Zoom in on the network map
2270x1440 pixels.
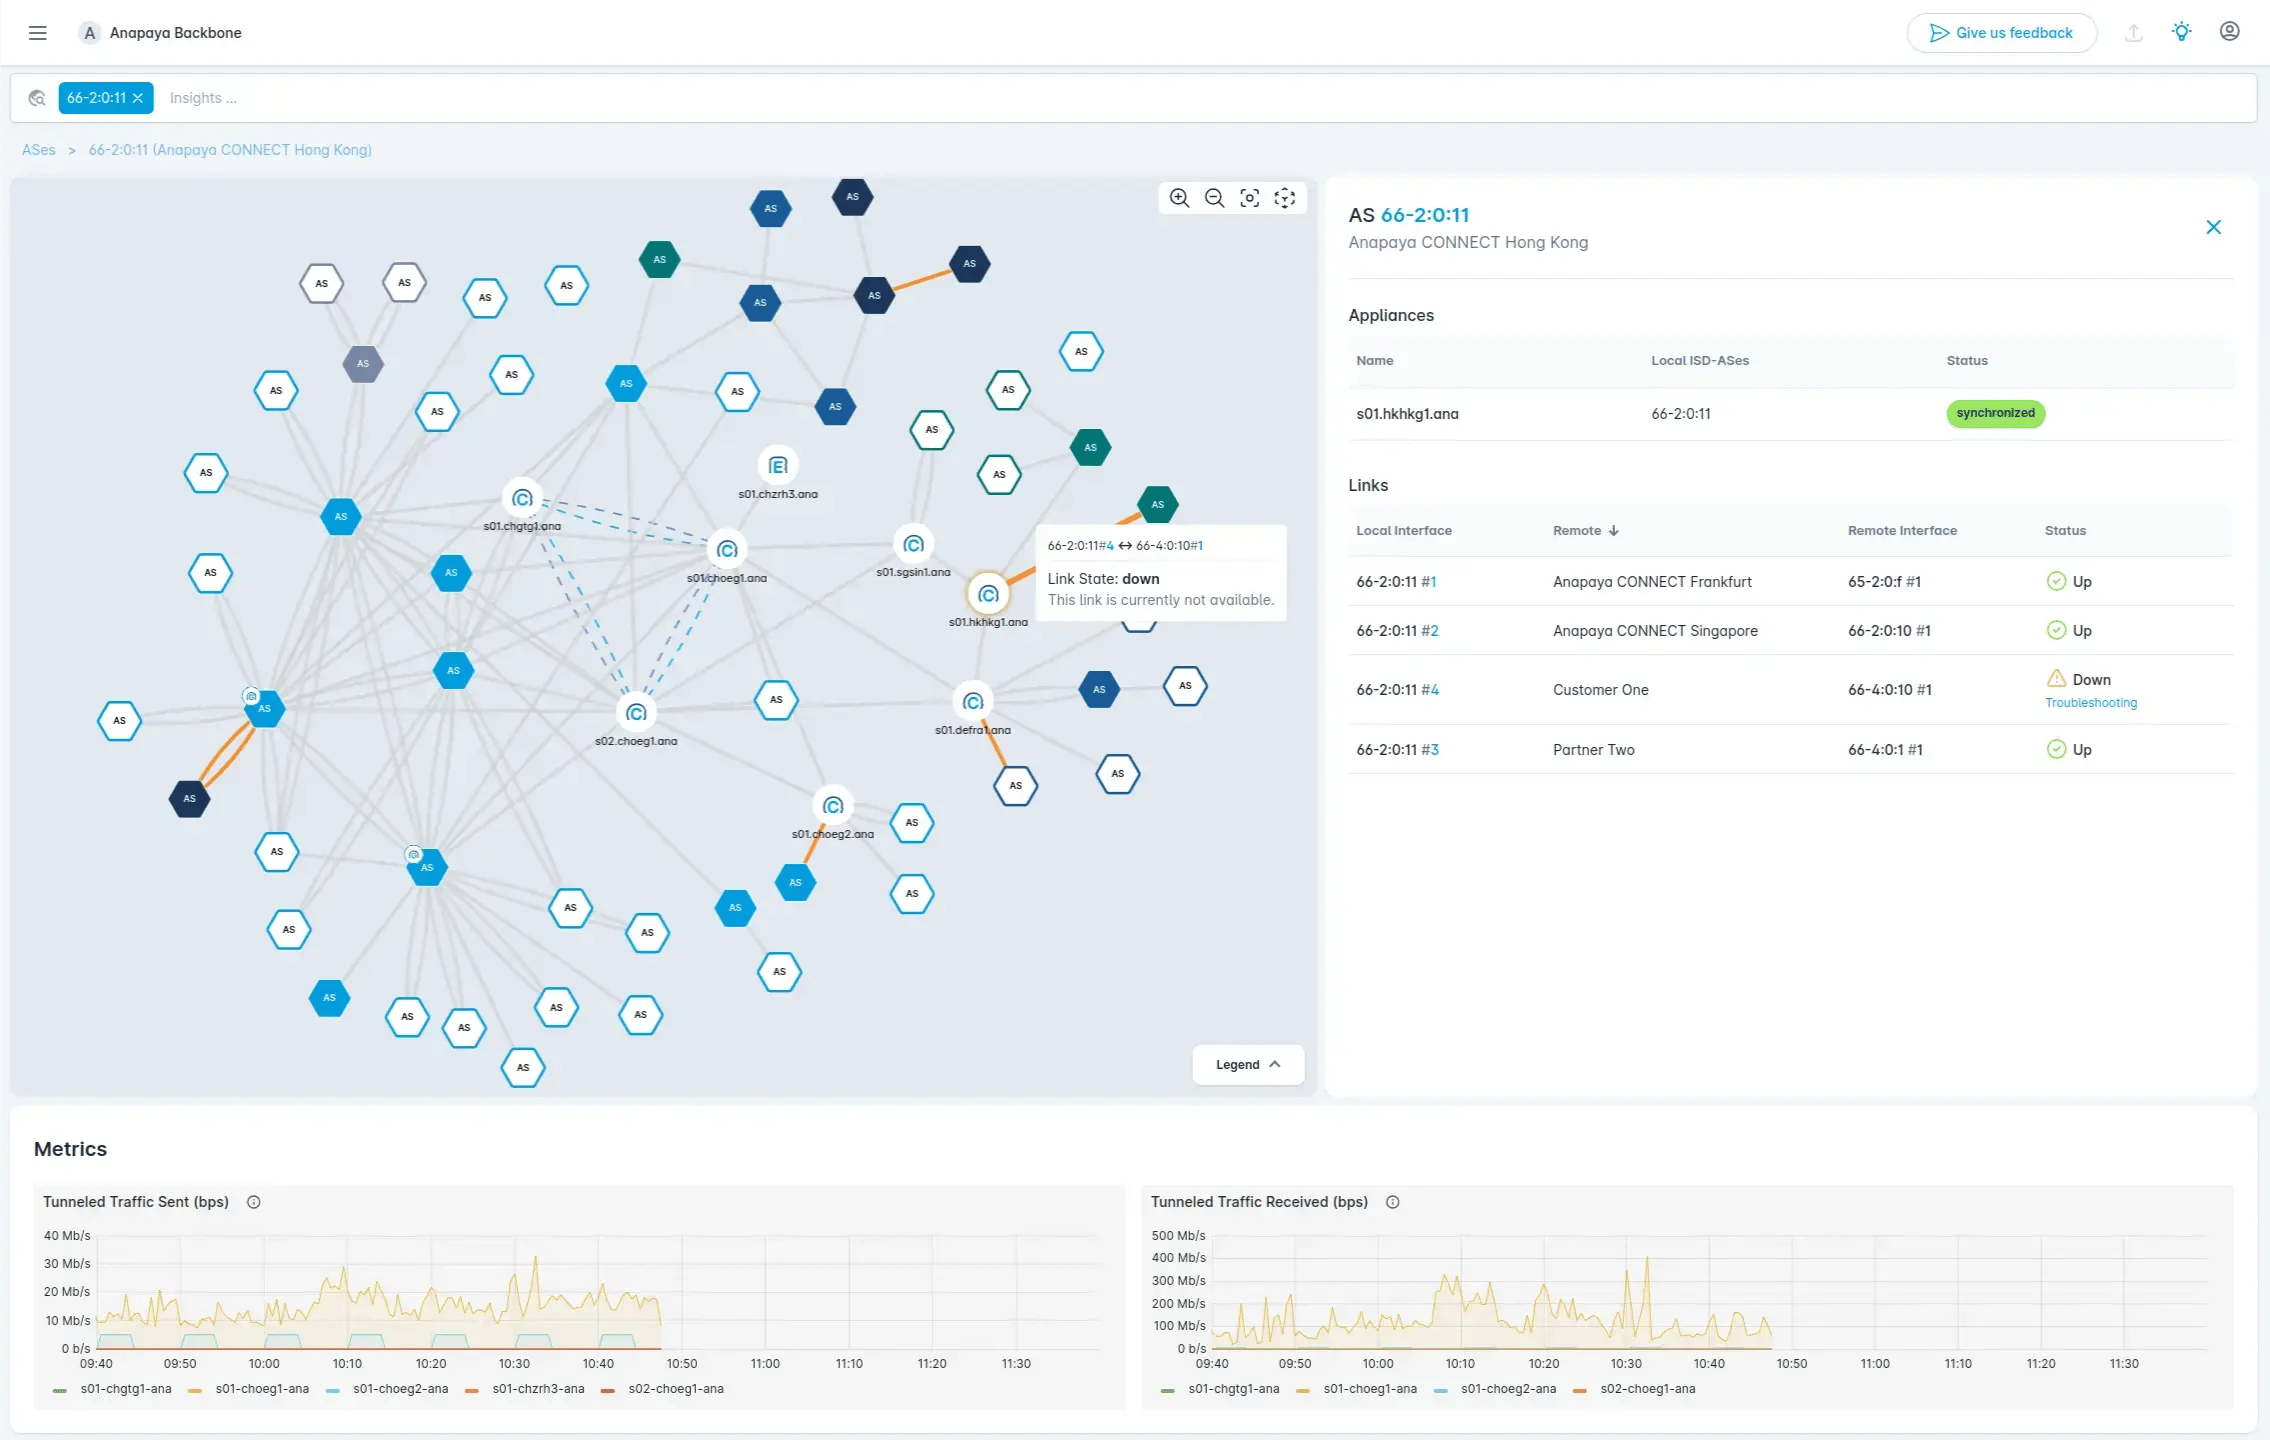[x=1179, y=198]
